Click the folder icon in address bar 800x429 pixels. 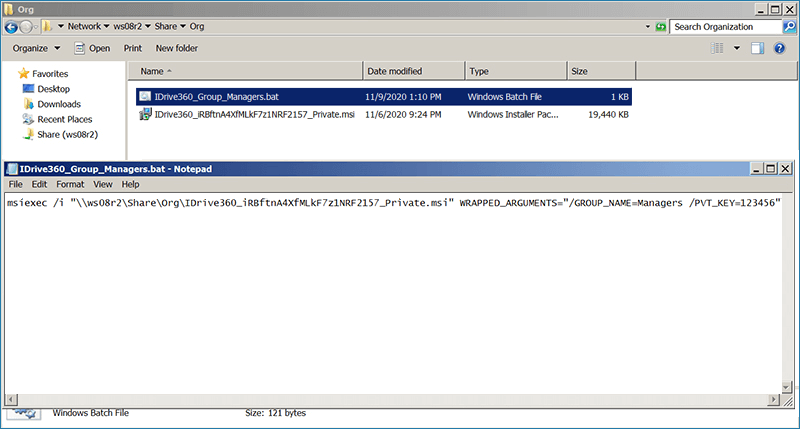pos(47,26)
